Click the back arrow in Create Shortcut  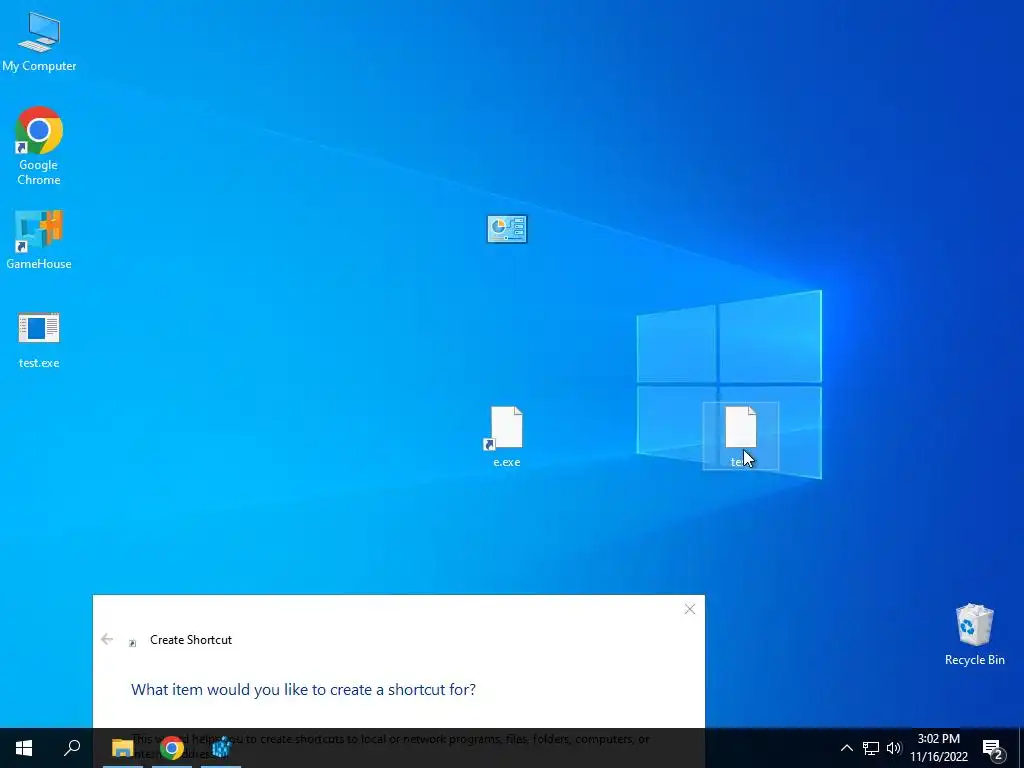(x=107, y=639)
